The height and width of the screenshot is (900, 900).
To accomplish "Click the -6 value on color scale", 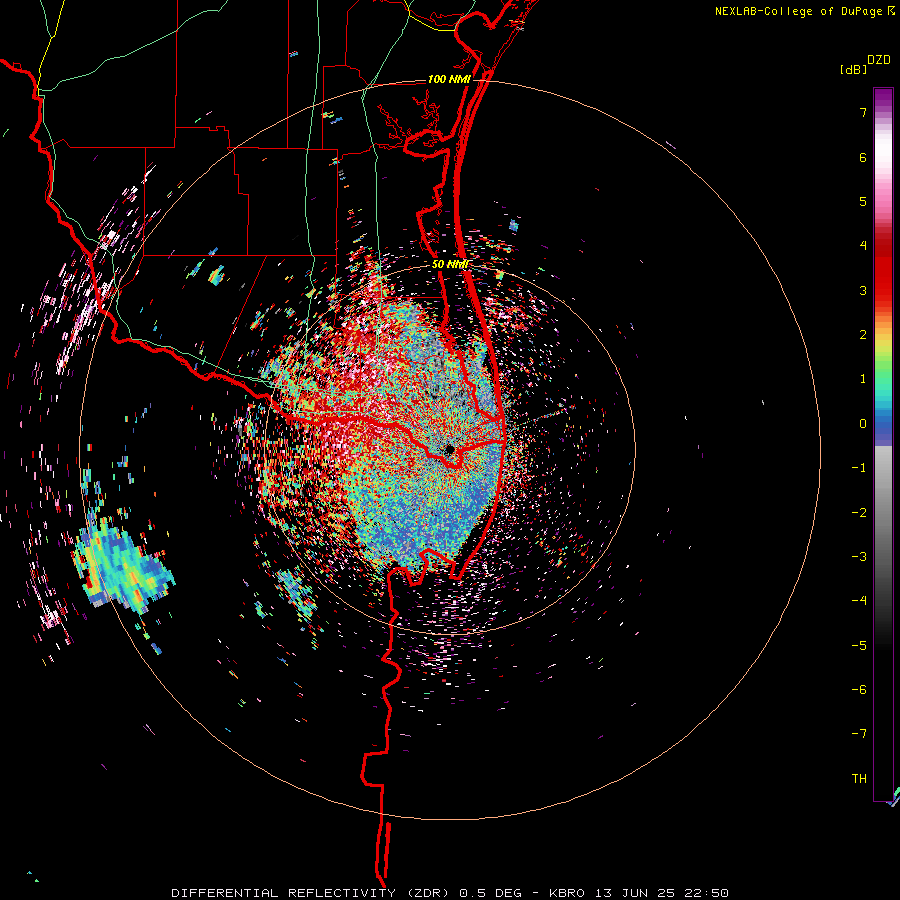I will [859, 690].
